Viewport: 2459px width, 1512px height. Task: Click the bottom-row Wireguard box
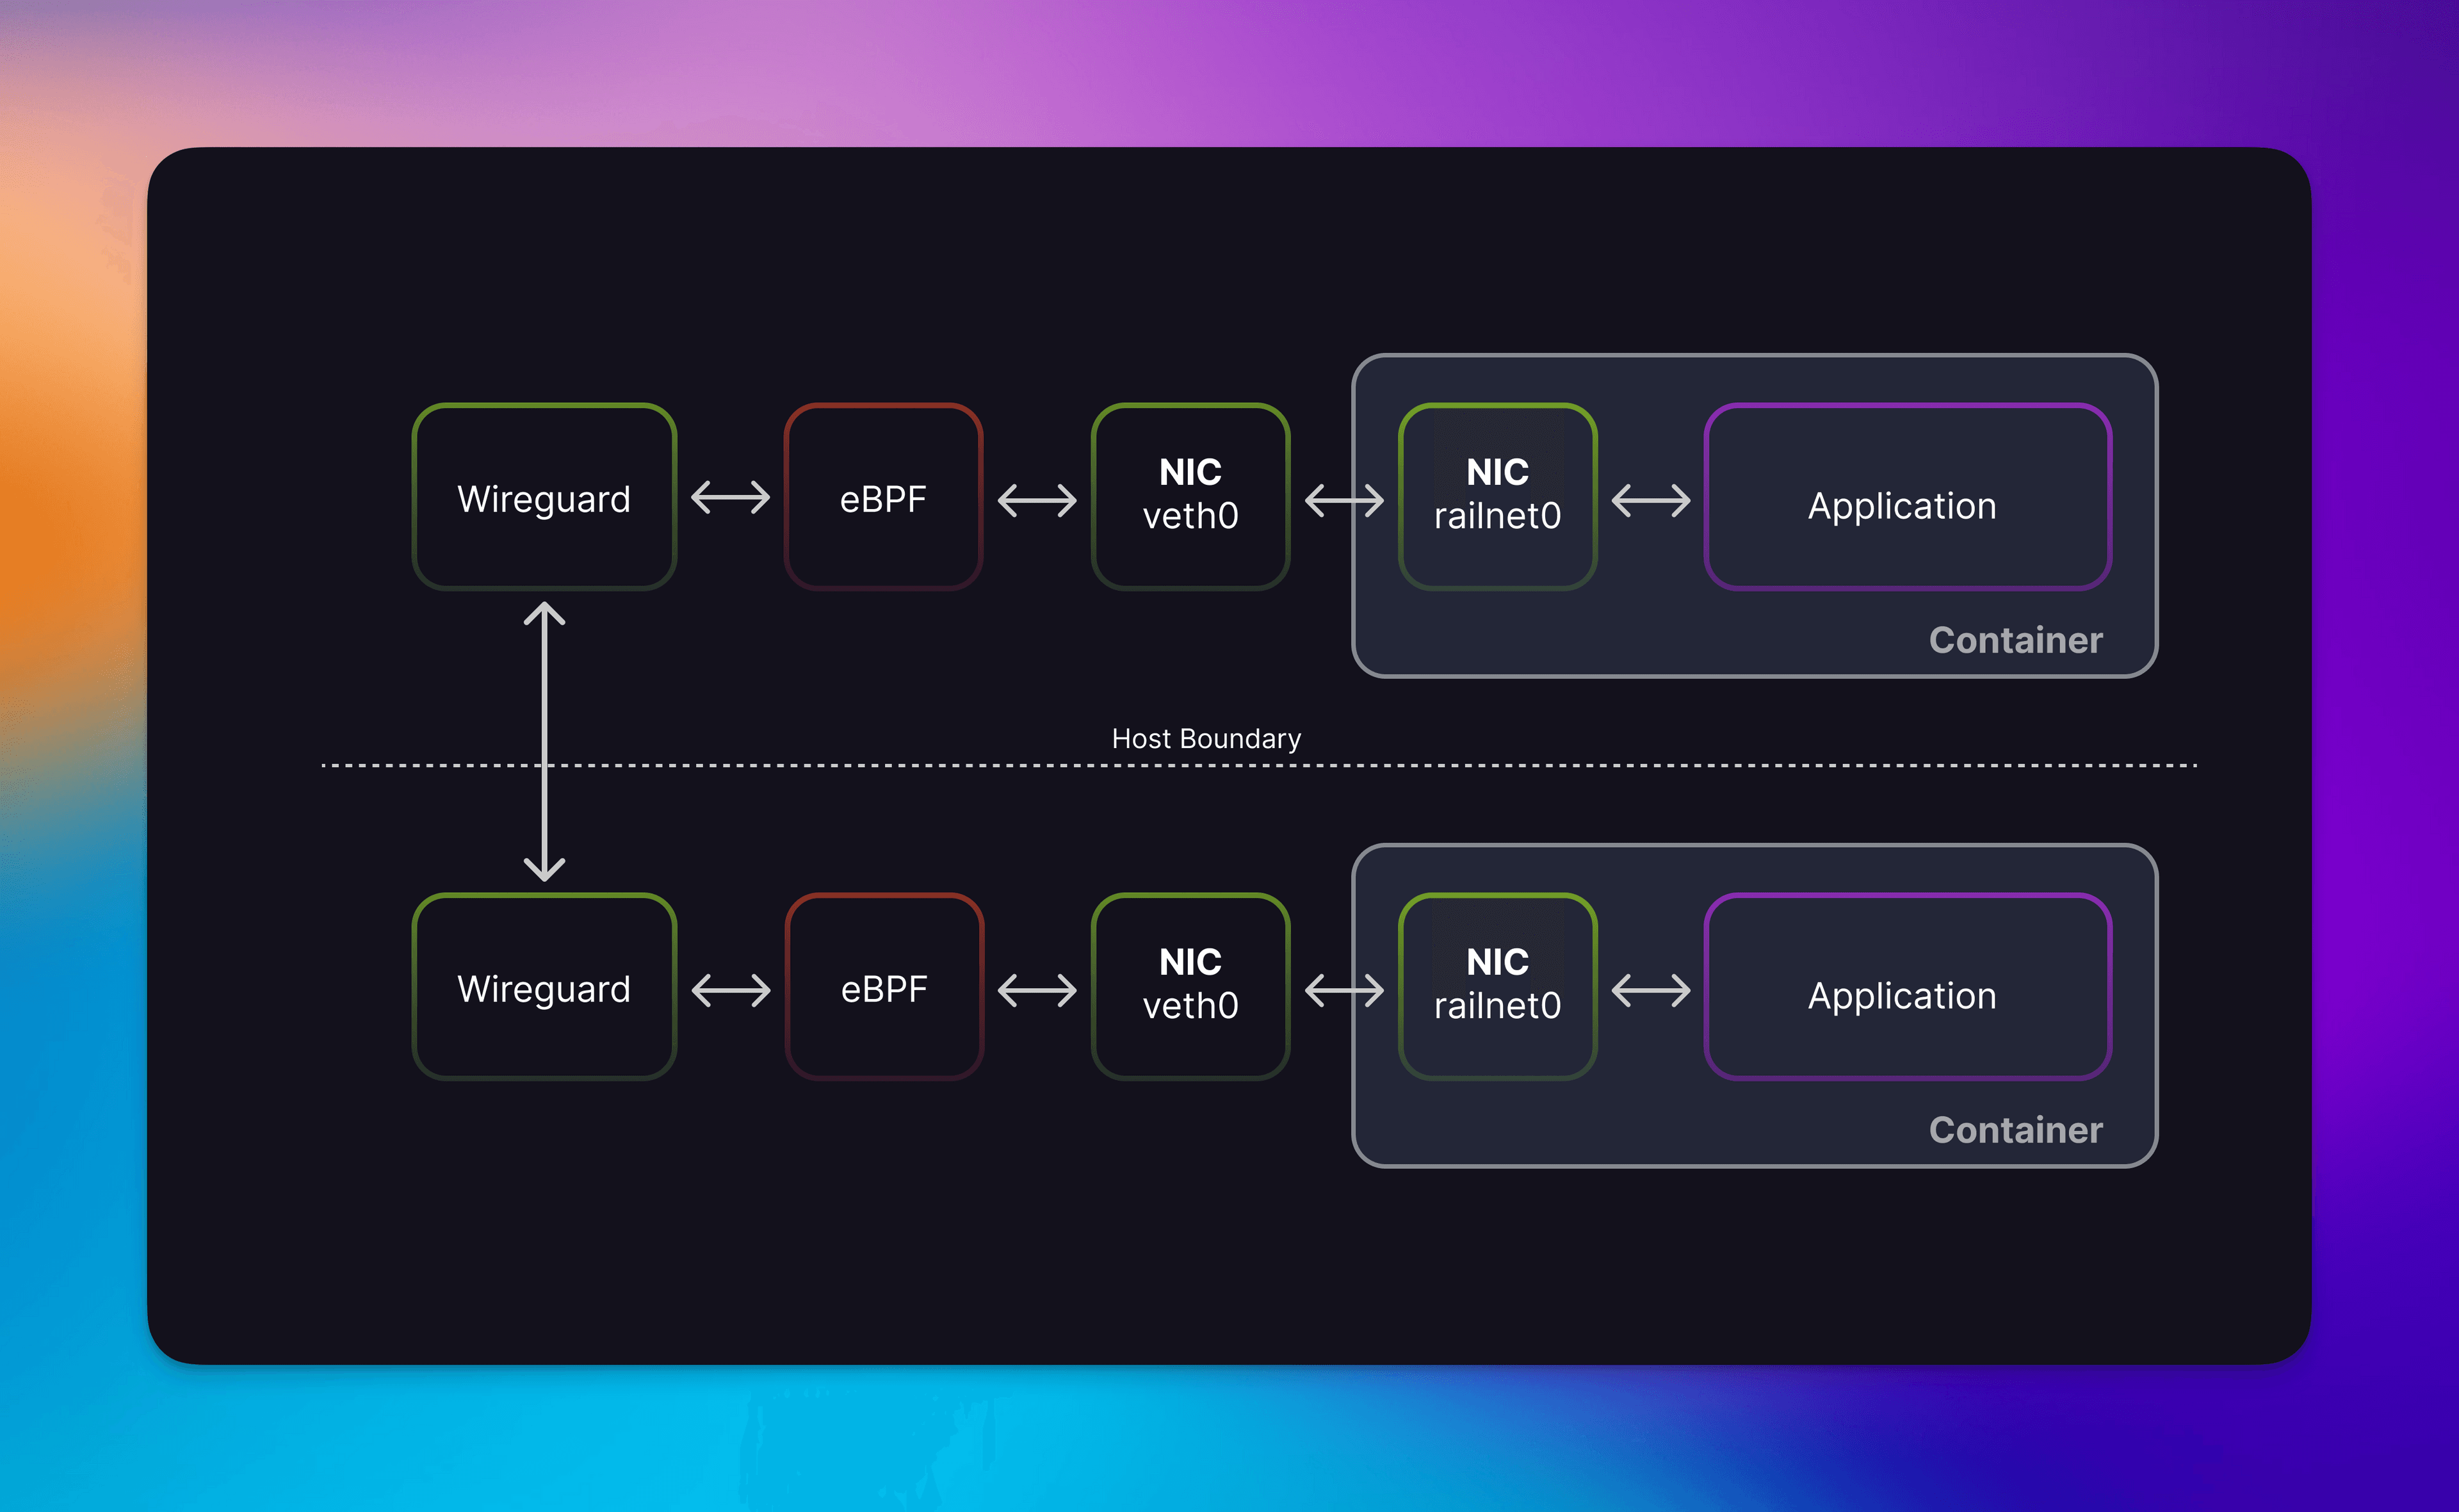click(x=544, y=987)
